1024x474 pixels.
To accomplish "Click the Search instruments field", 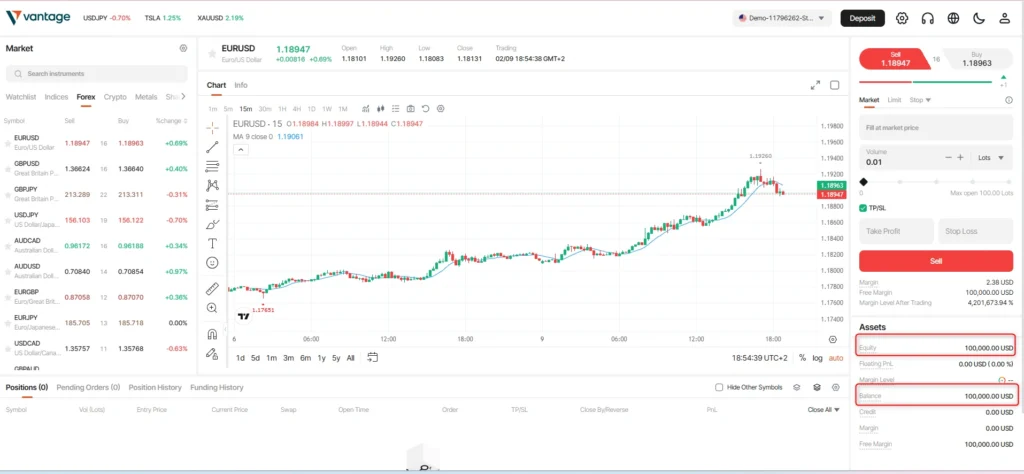I will [97, 74].
